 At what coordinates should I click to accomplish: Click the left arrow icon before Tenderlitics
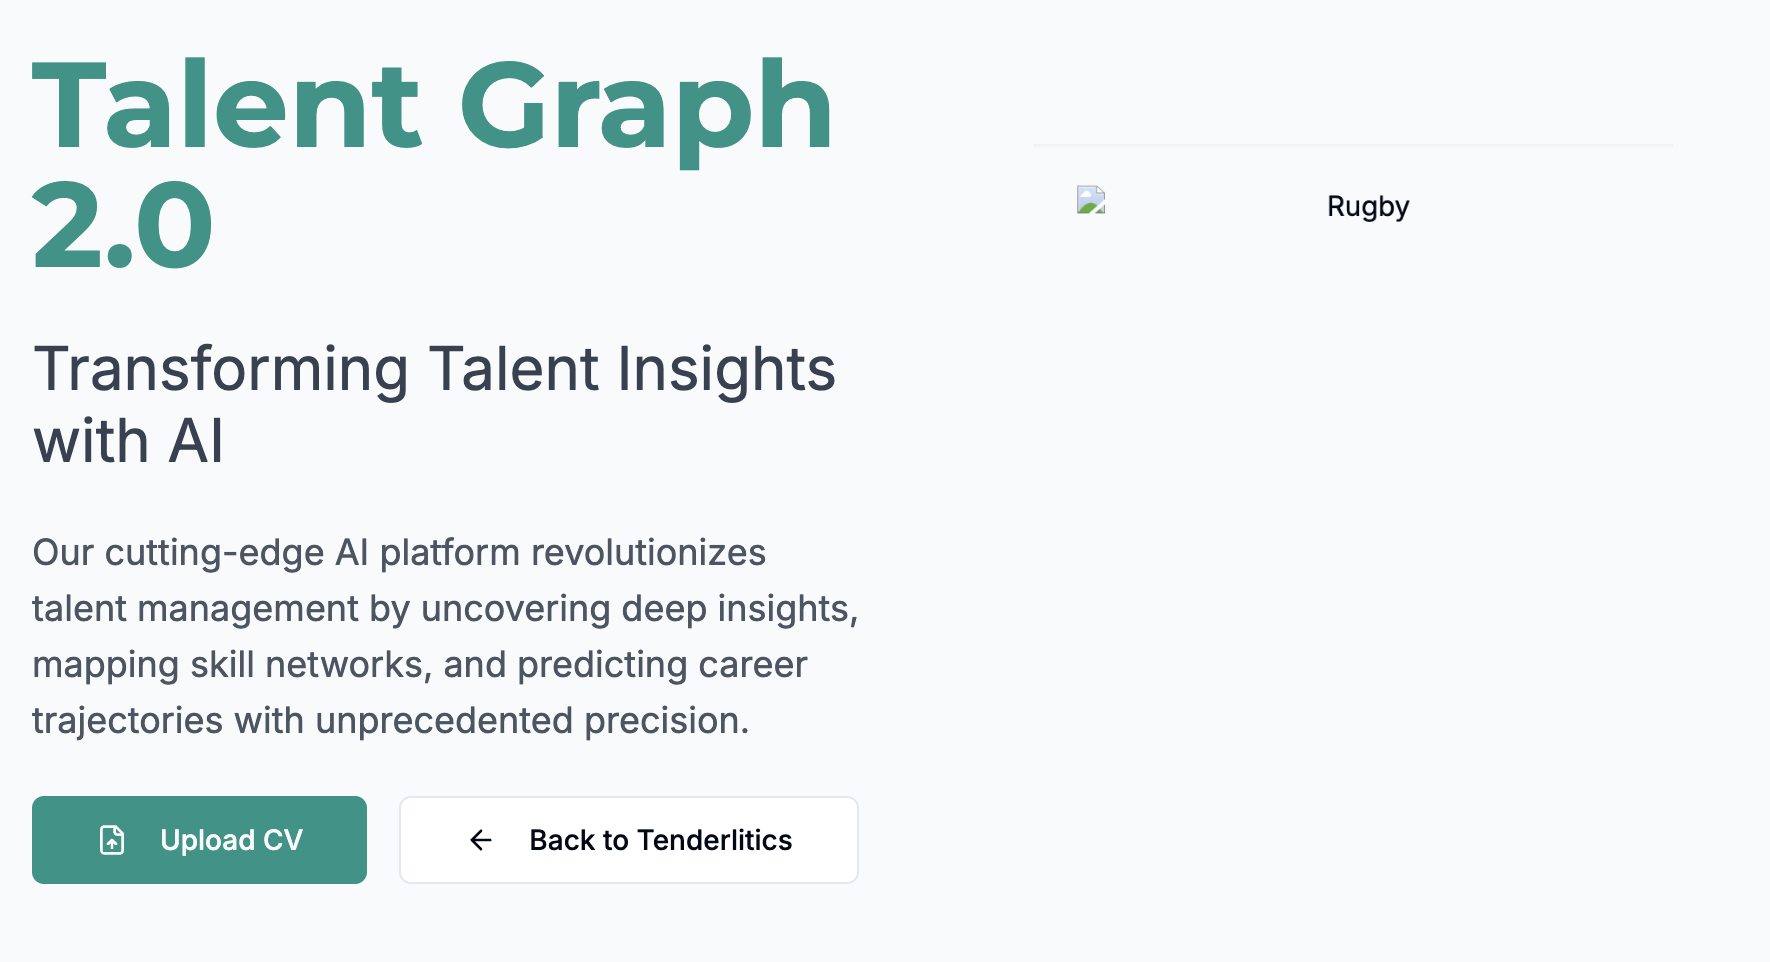coord(481,840)
